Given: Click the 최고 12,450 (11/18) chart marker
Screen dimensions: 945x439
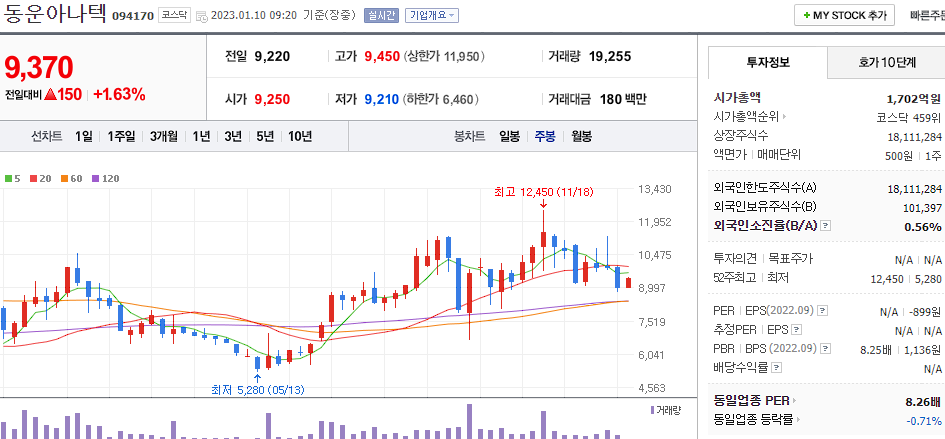Looking at the screenshot, I should (544, 192).
